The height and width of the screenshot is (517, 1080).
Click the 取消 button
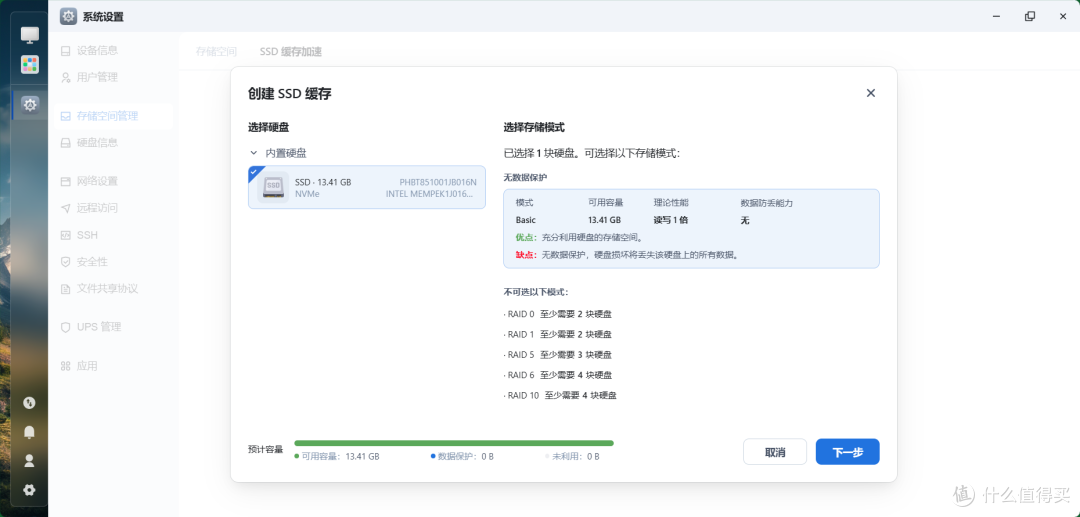point(775,452)
